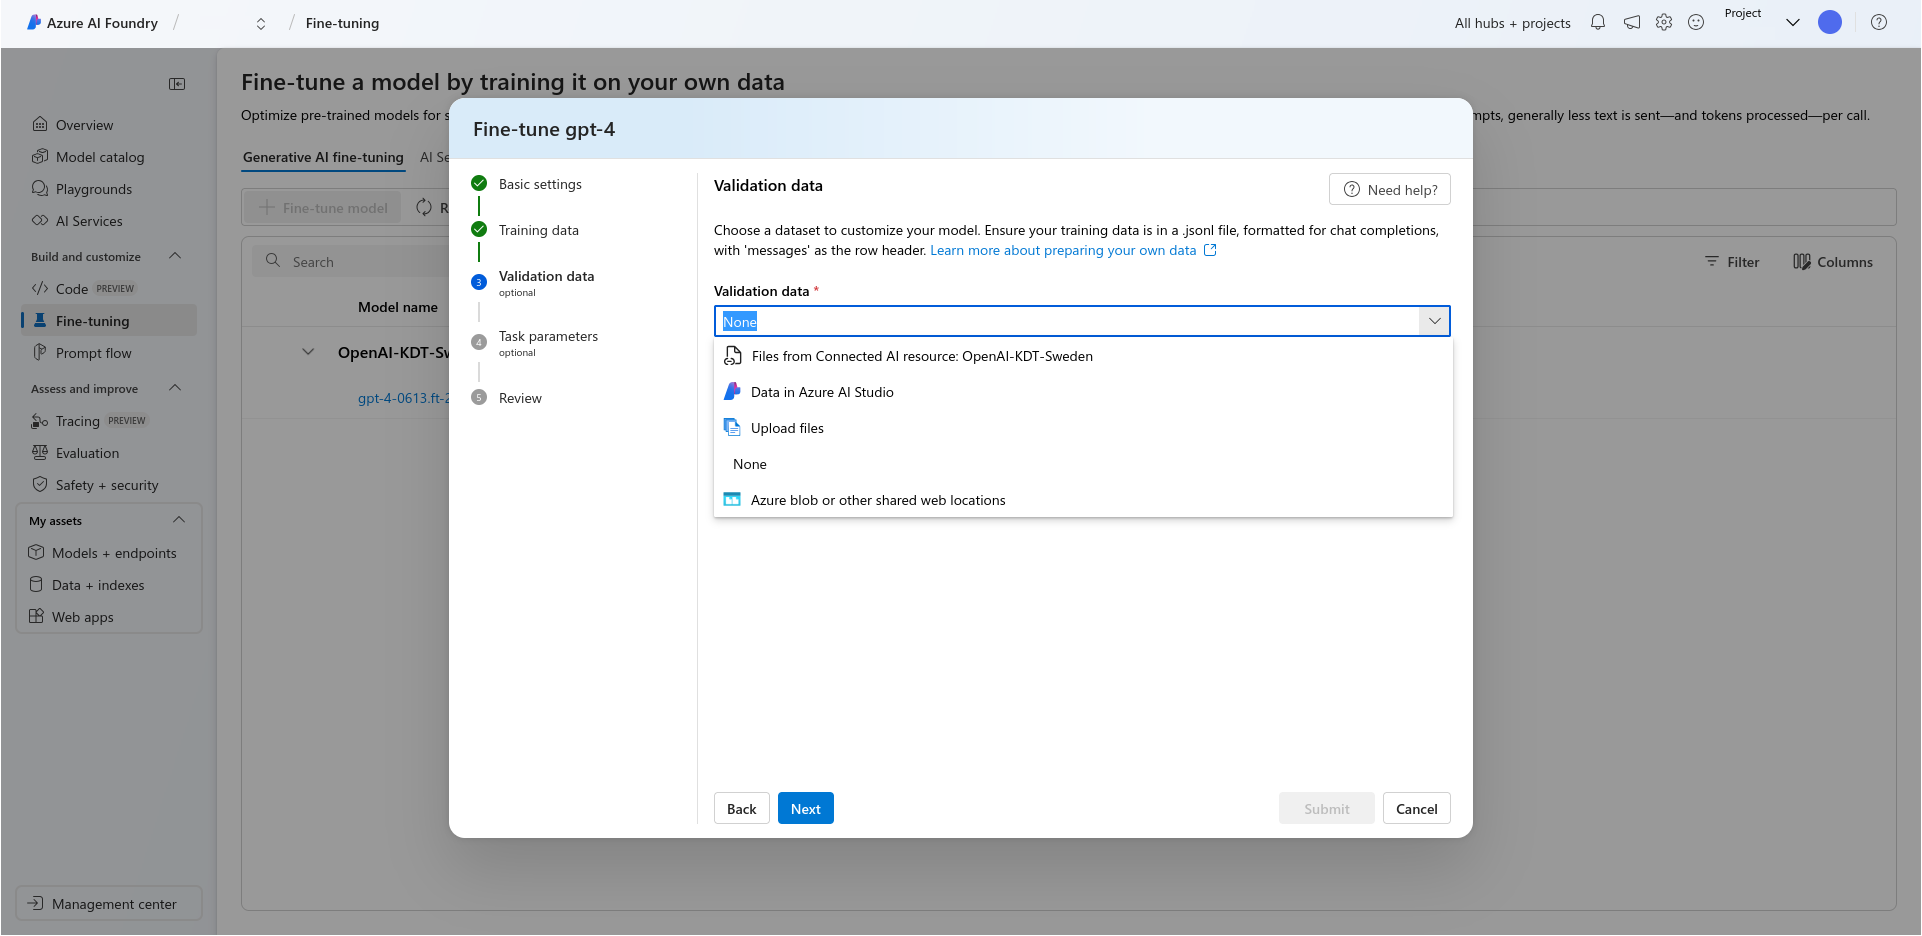
Task: Open All hubs + projects link
Action: [x=1512, y=23]
